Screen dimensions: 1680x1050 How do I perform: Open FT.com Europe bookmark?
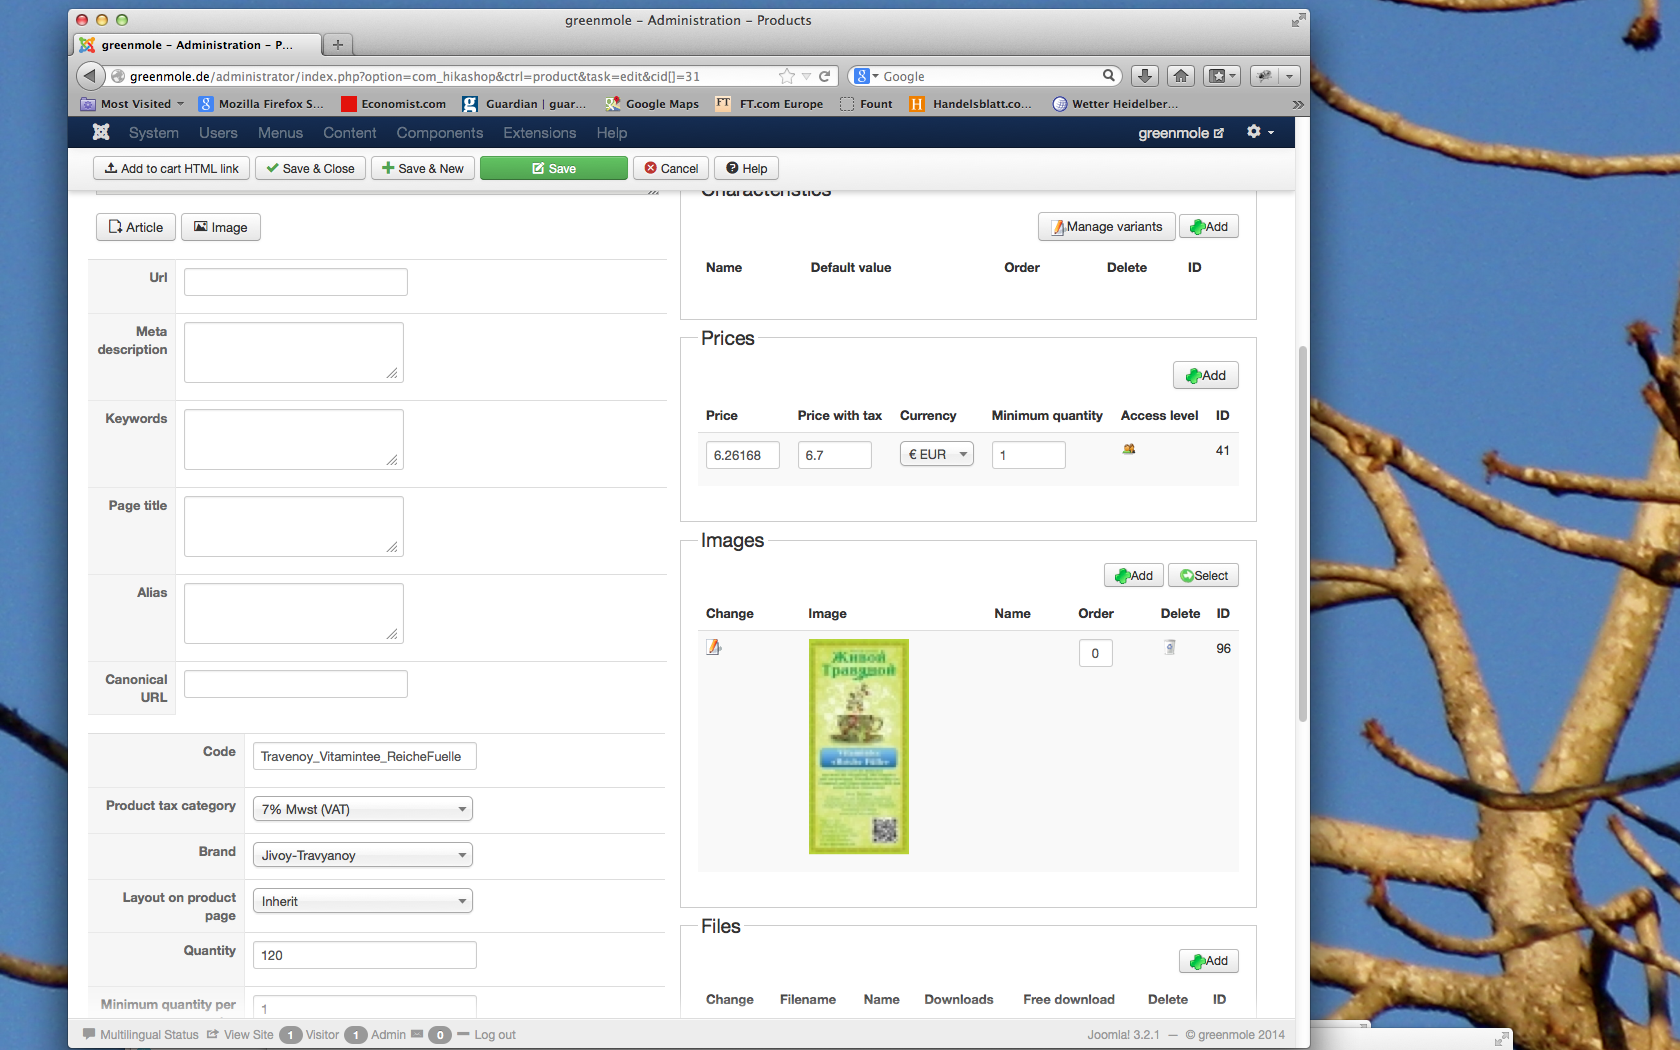pyautogui.click(x=770, y=104)
